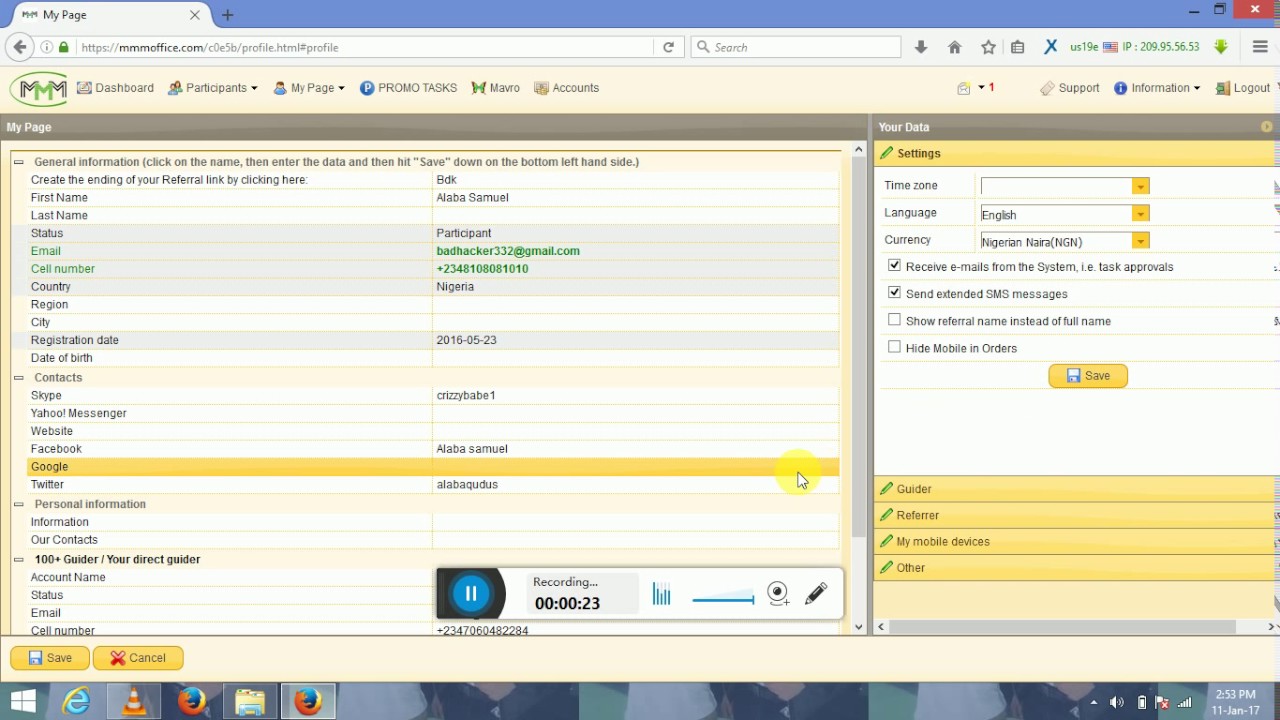Click the URL address bar

click(x=365, y=47)
